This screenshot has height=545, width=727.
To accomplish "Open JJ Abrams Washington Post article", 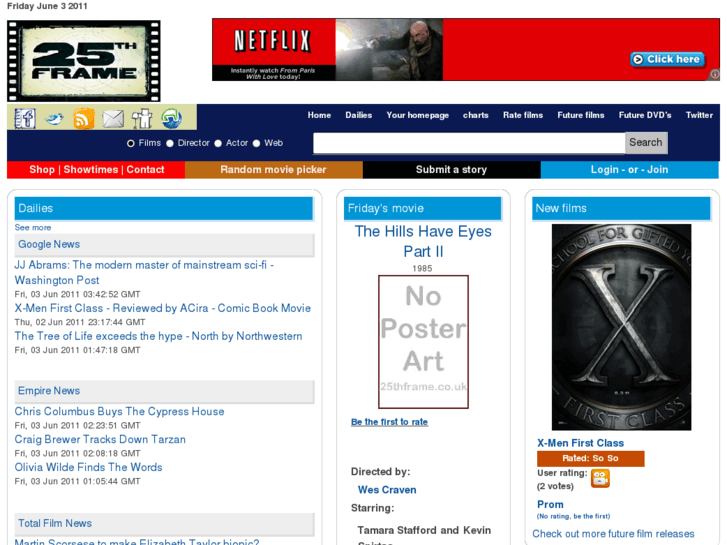I will tap(144, 273).
